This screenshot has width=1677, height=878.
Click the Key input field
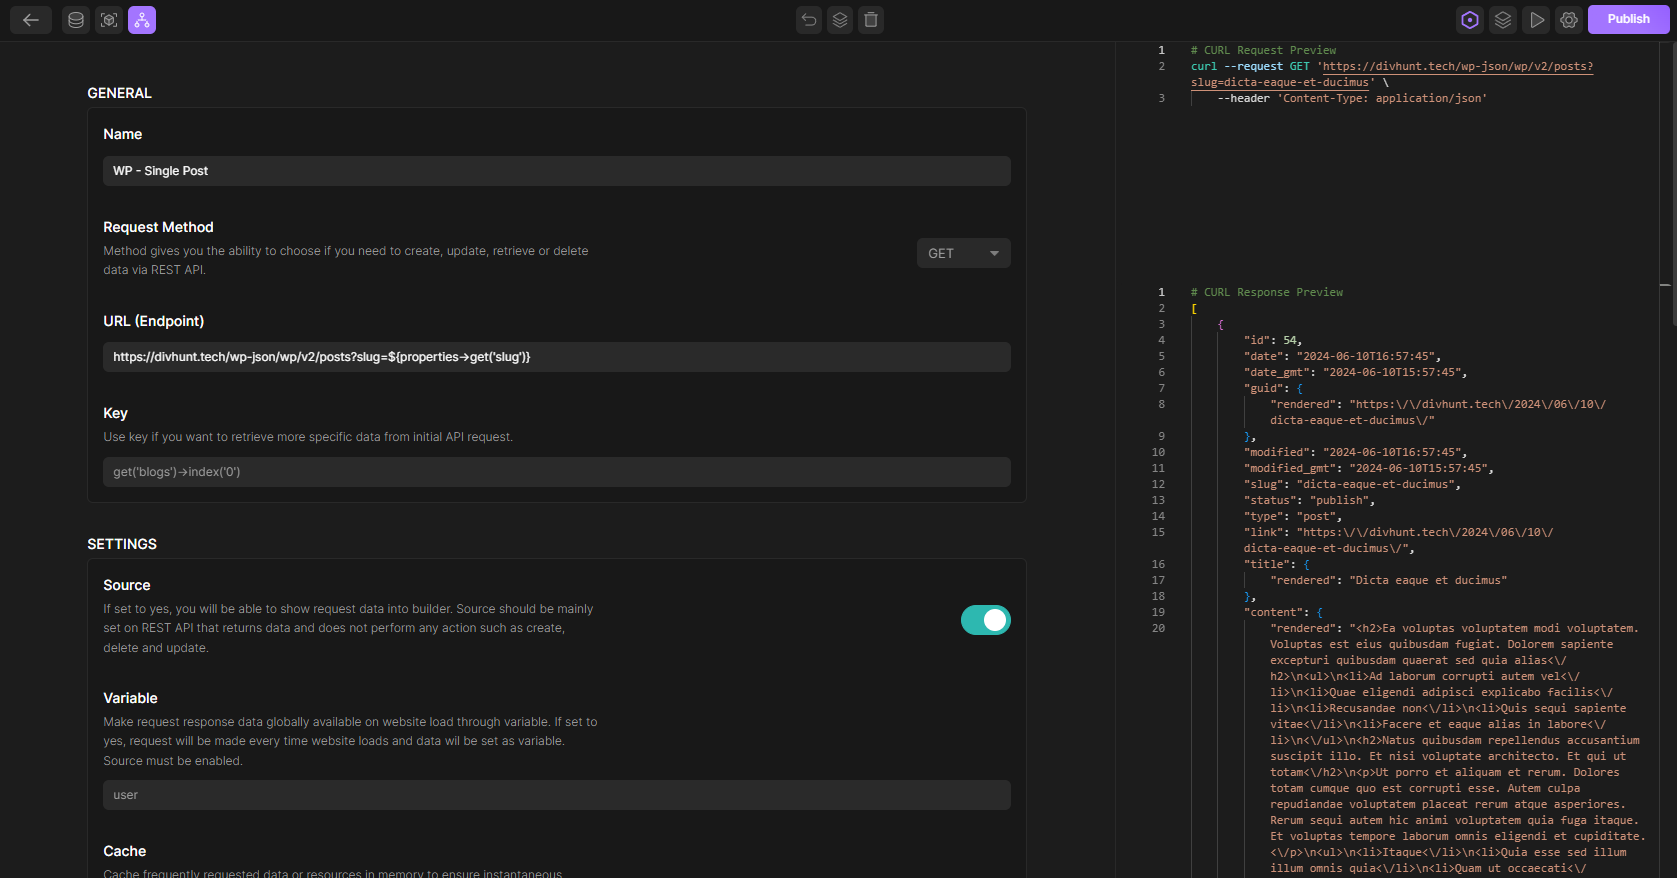(x=557, y=472)
